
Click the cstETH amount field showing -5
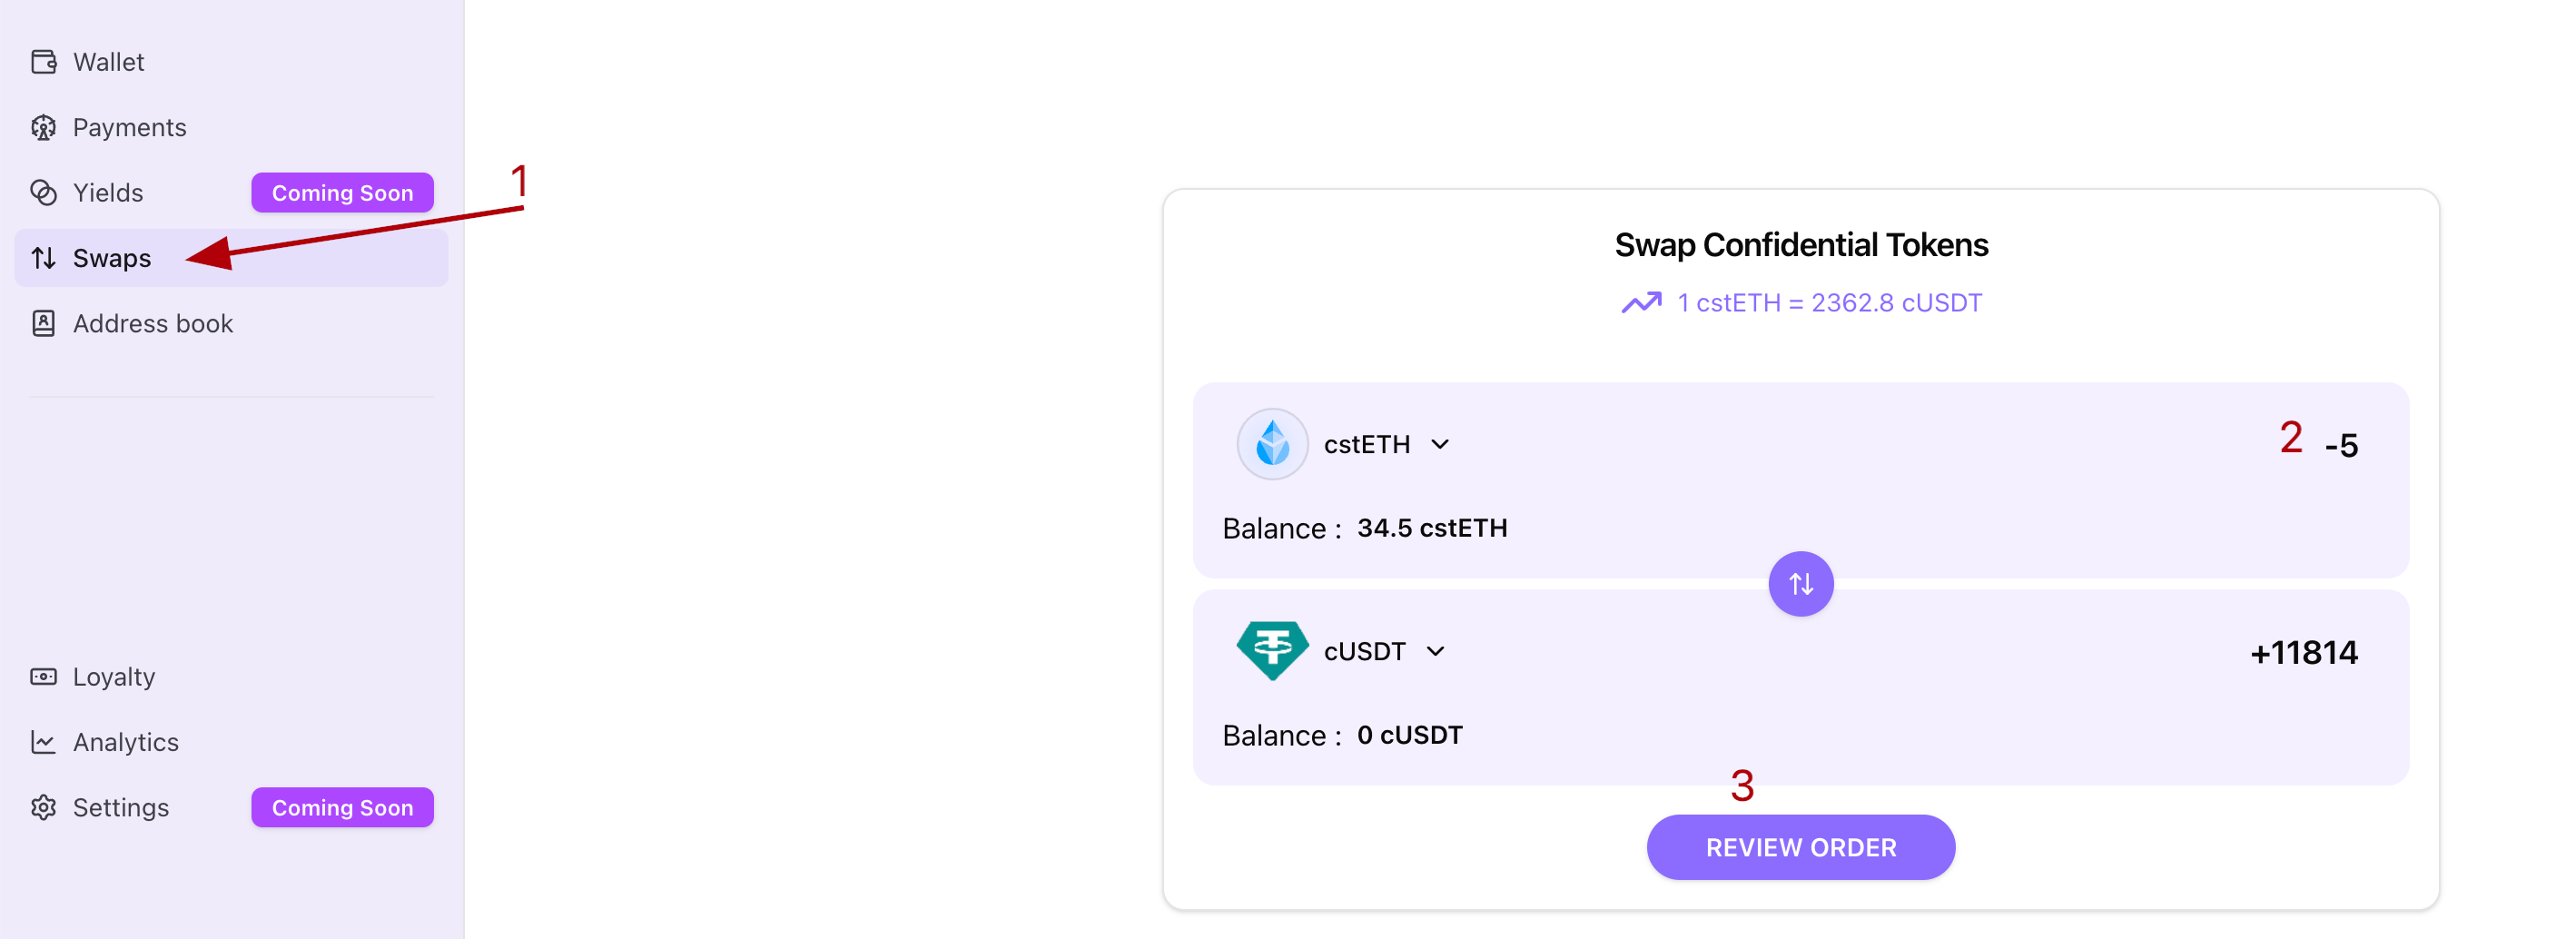tap(2341, 446)
